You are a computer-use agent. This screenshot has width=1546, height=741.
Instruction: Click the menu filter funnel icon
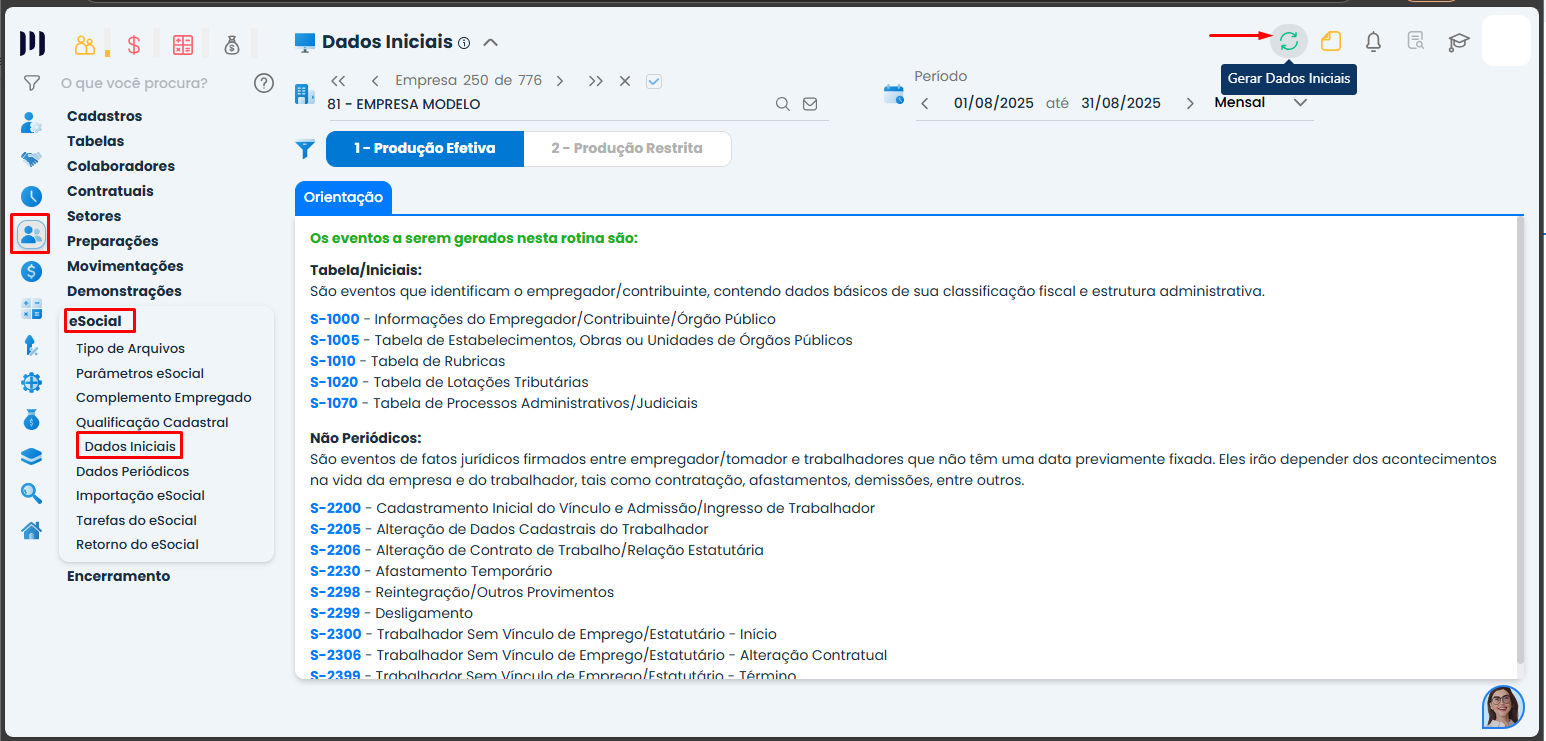(x=32, y=83)
